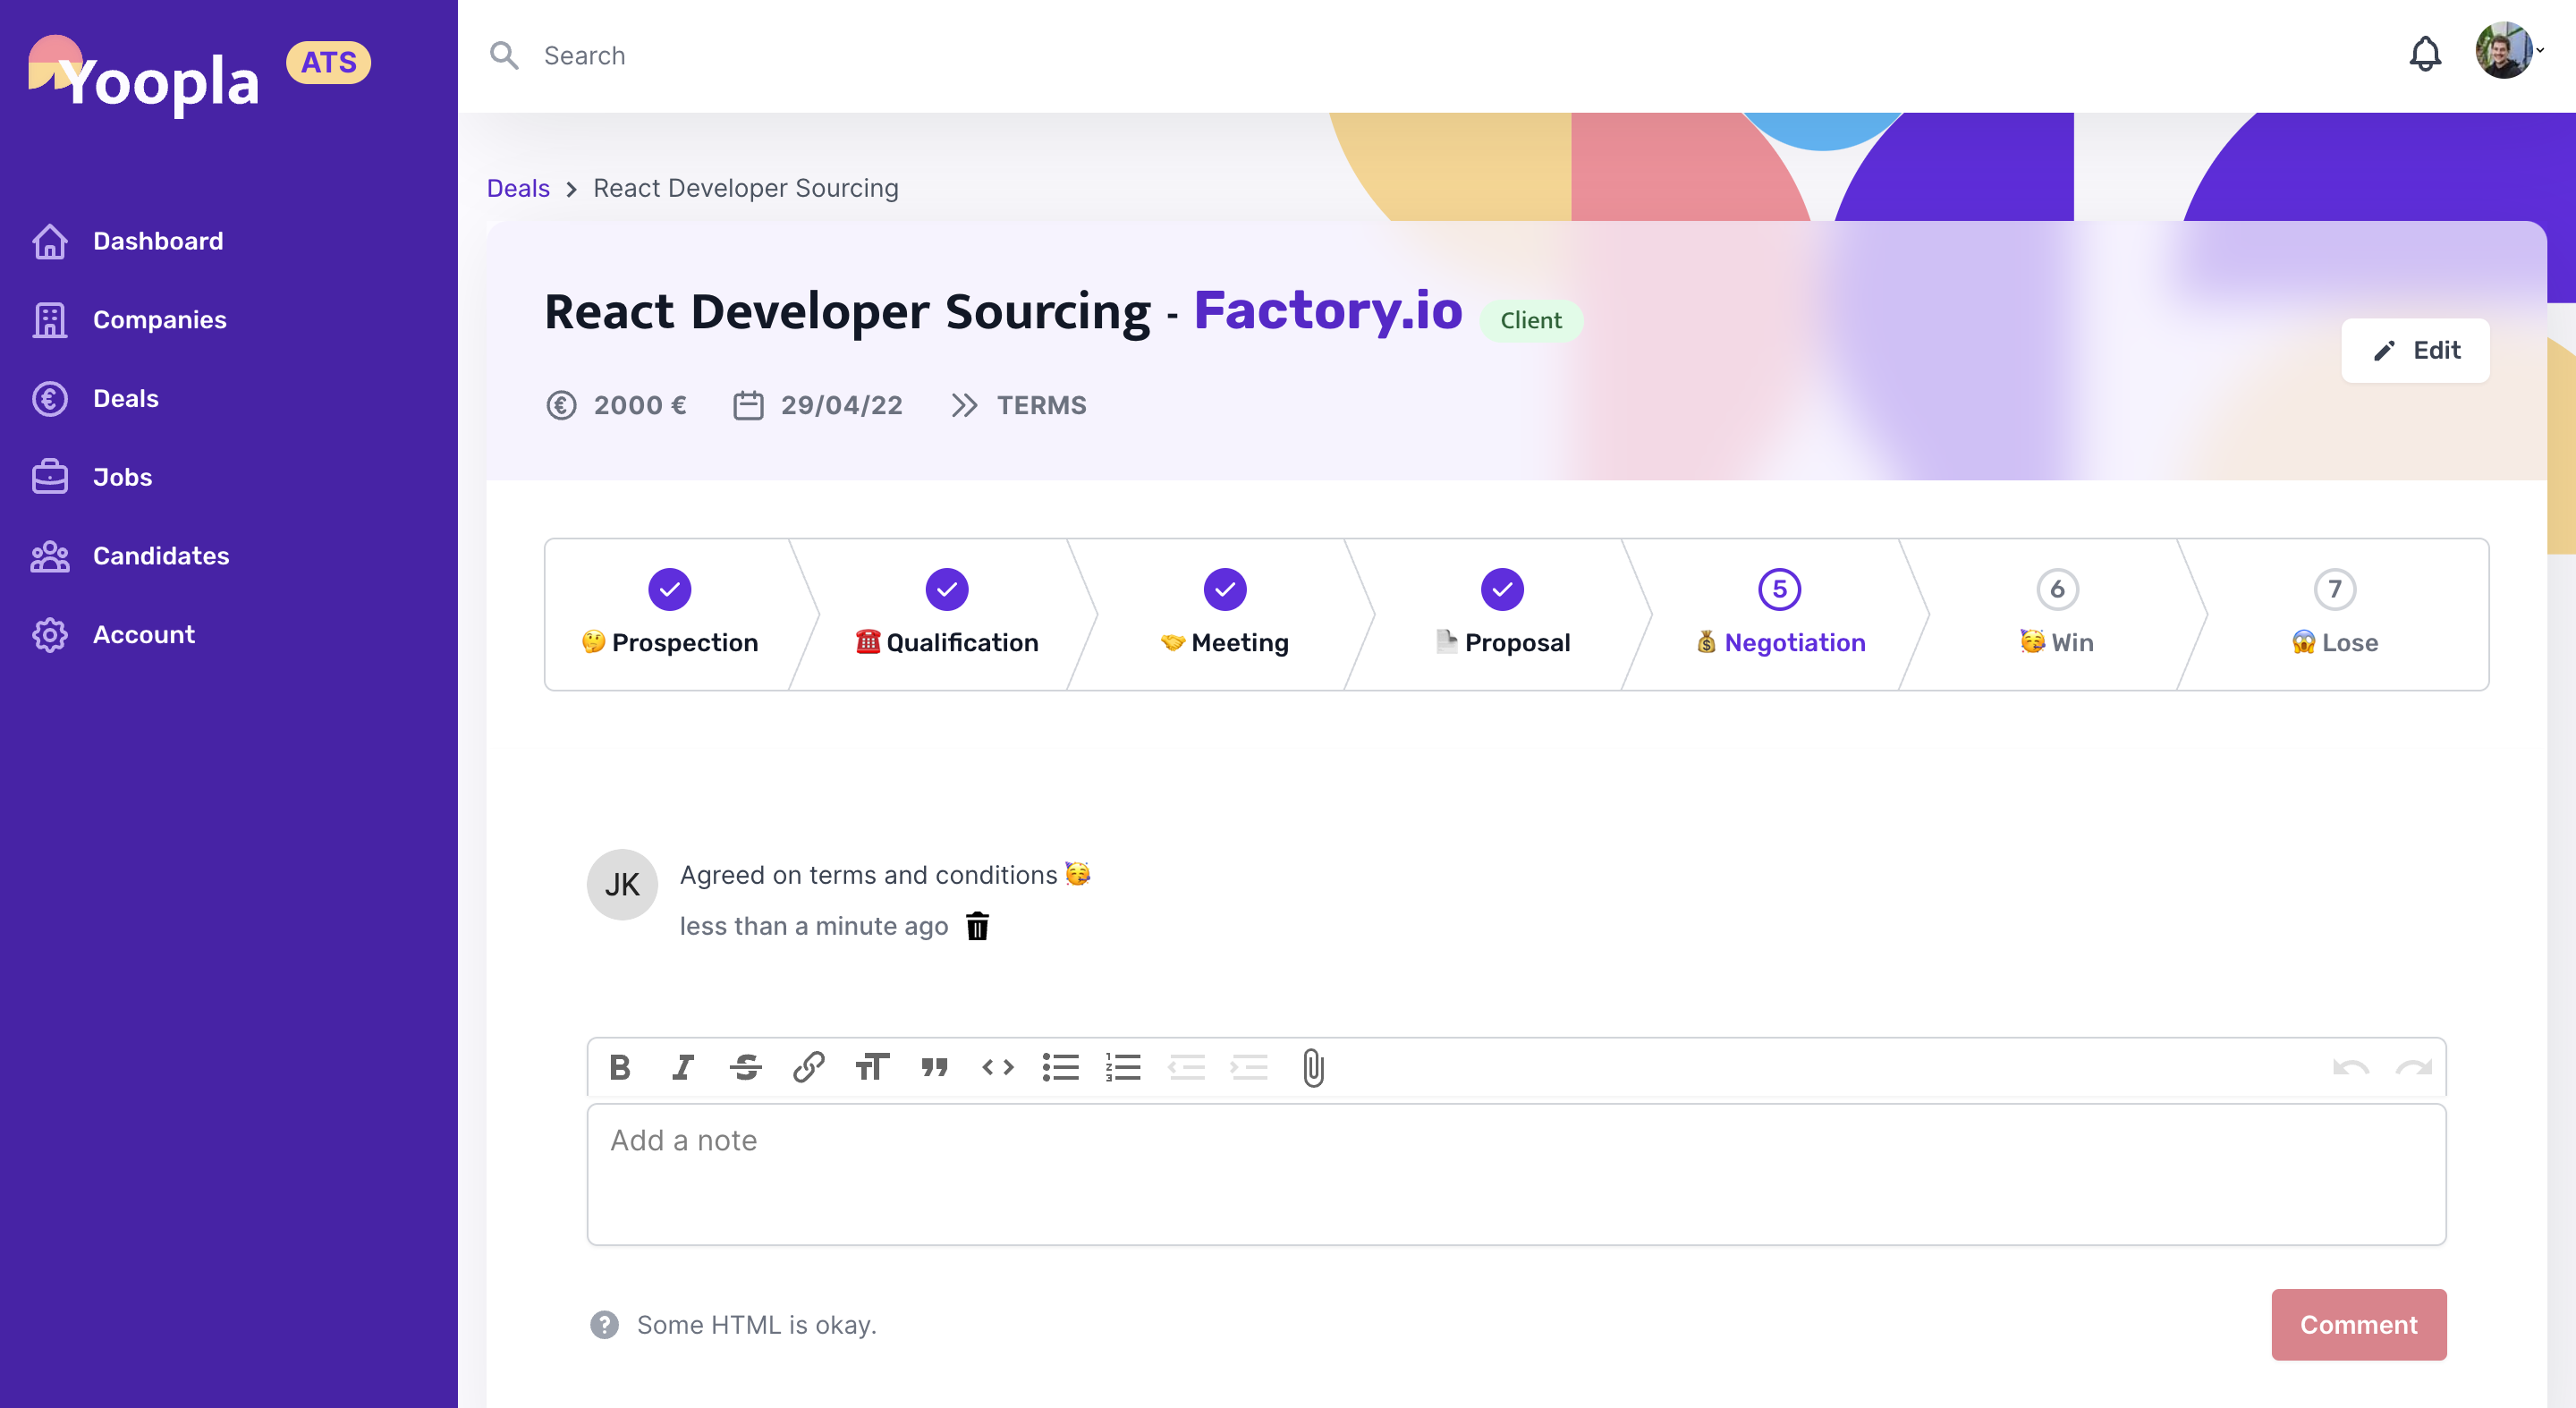
Task: Insert a link in the note
Action: [x=808, y=1068]
